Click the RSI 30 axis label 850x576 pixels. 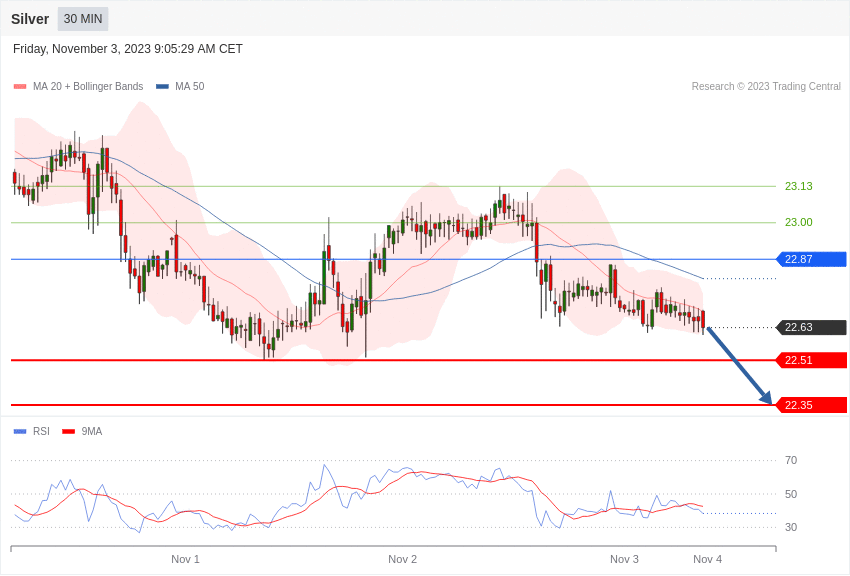791,527
